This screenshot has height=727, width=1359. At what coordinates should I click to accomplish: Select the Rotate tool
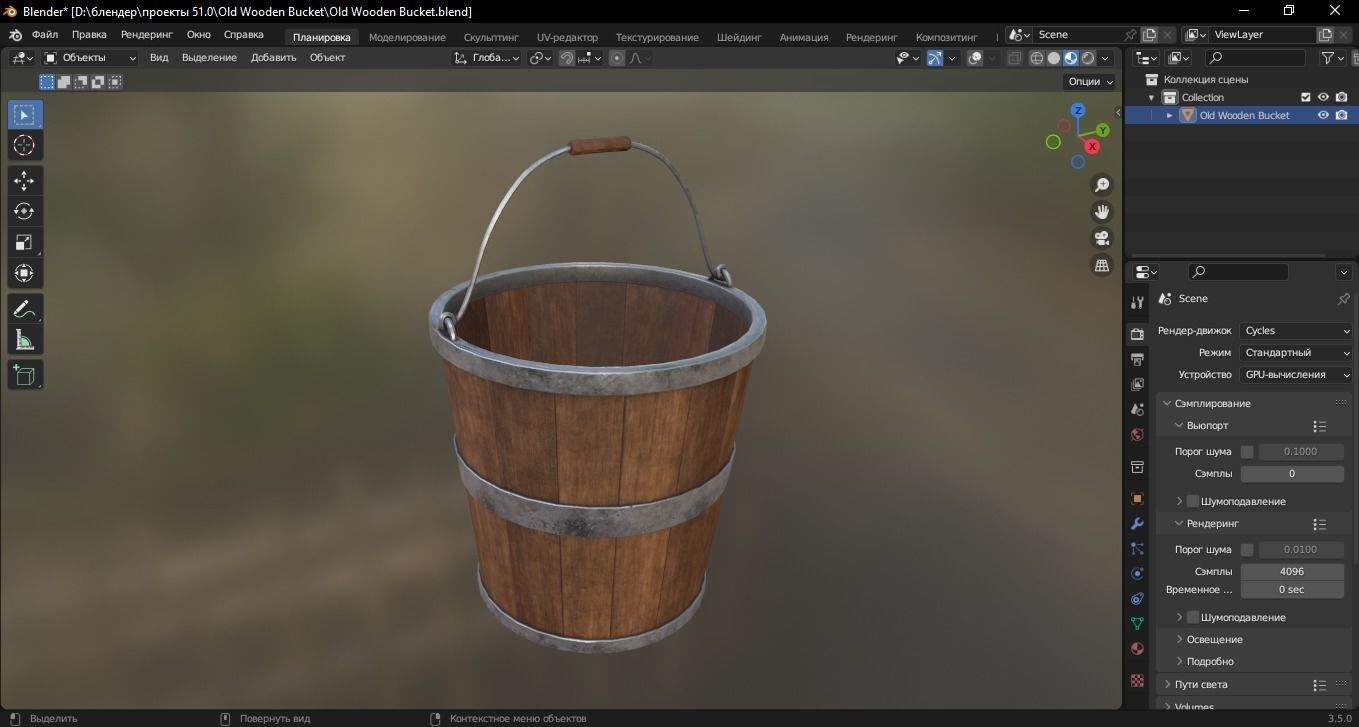[25, 212]
